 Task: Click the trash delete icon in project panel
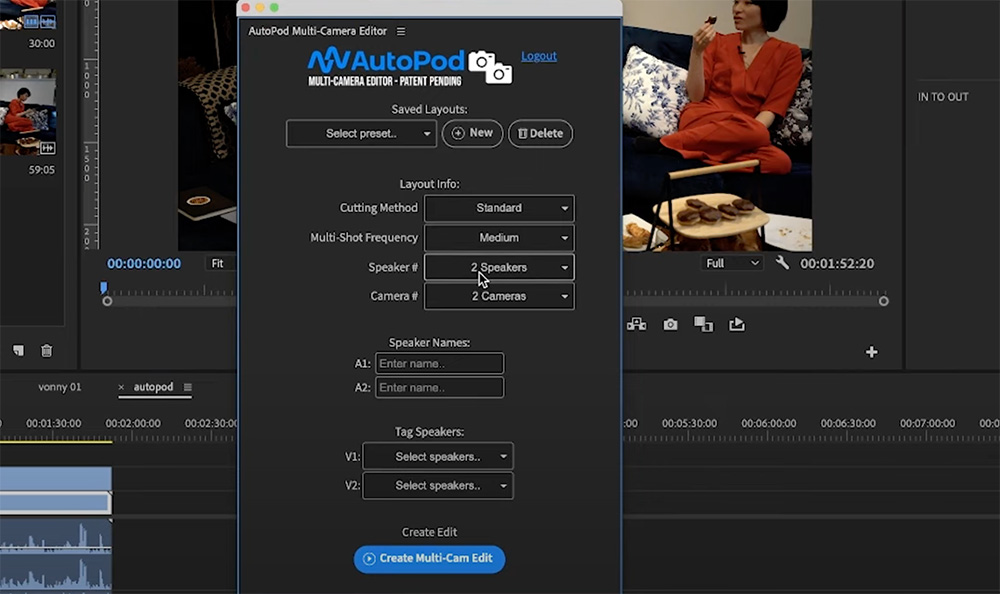tap(47, 350)
